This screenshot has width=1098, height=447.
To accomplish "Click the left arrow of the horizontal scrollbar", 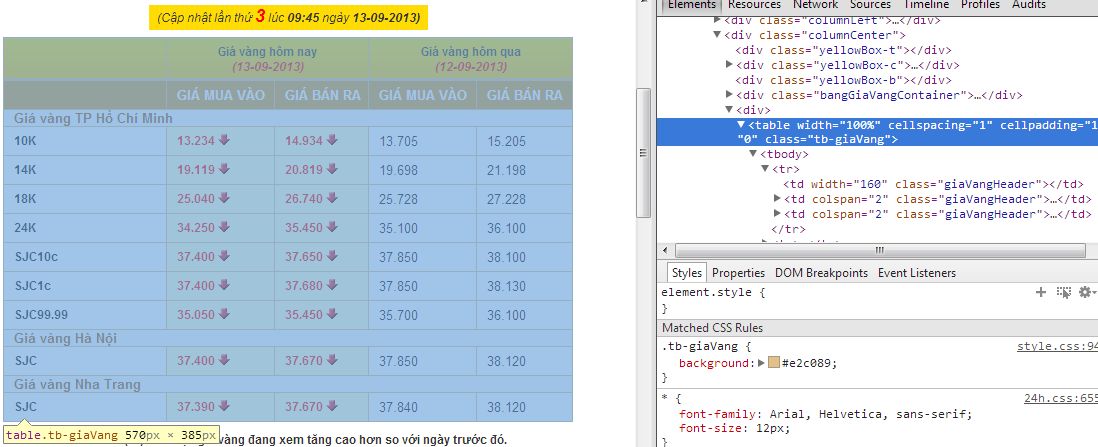I will tap(666, 250).
